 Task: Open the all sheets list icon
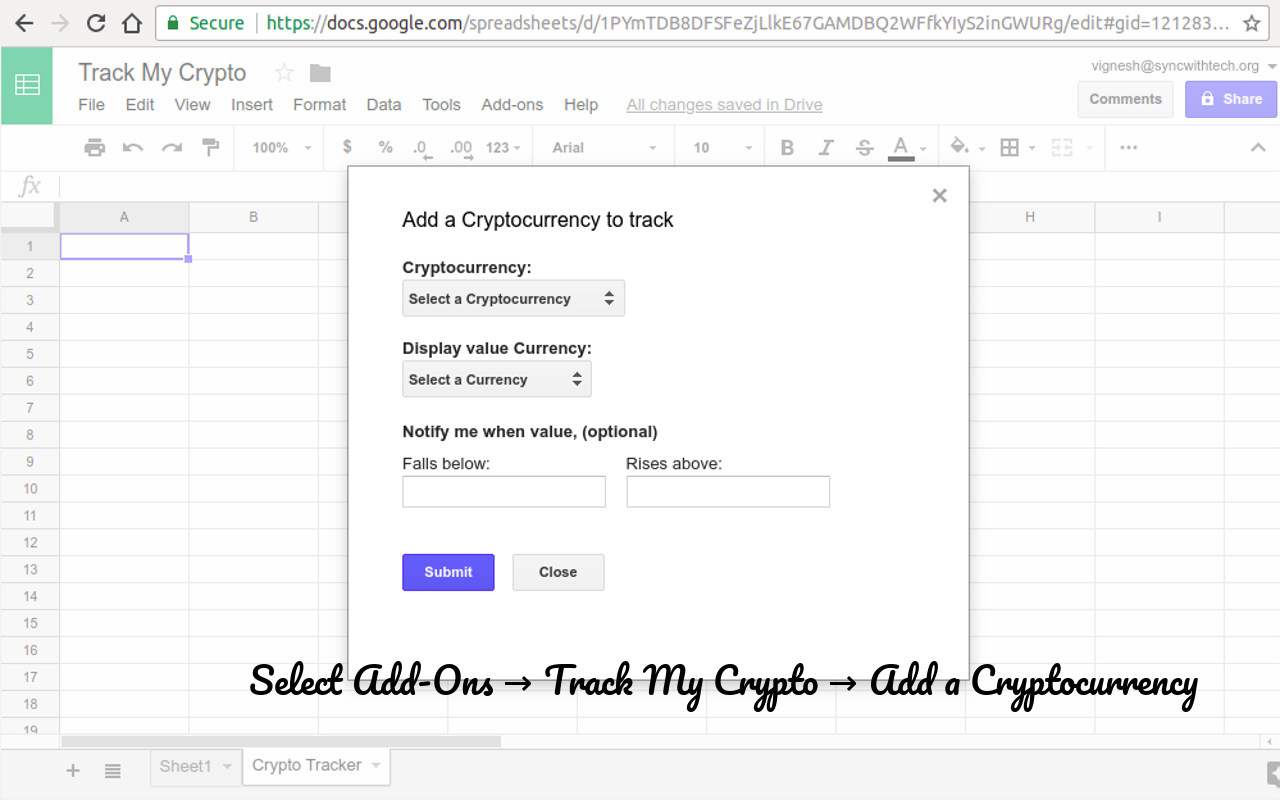pos(112,770)
